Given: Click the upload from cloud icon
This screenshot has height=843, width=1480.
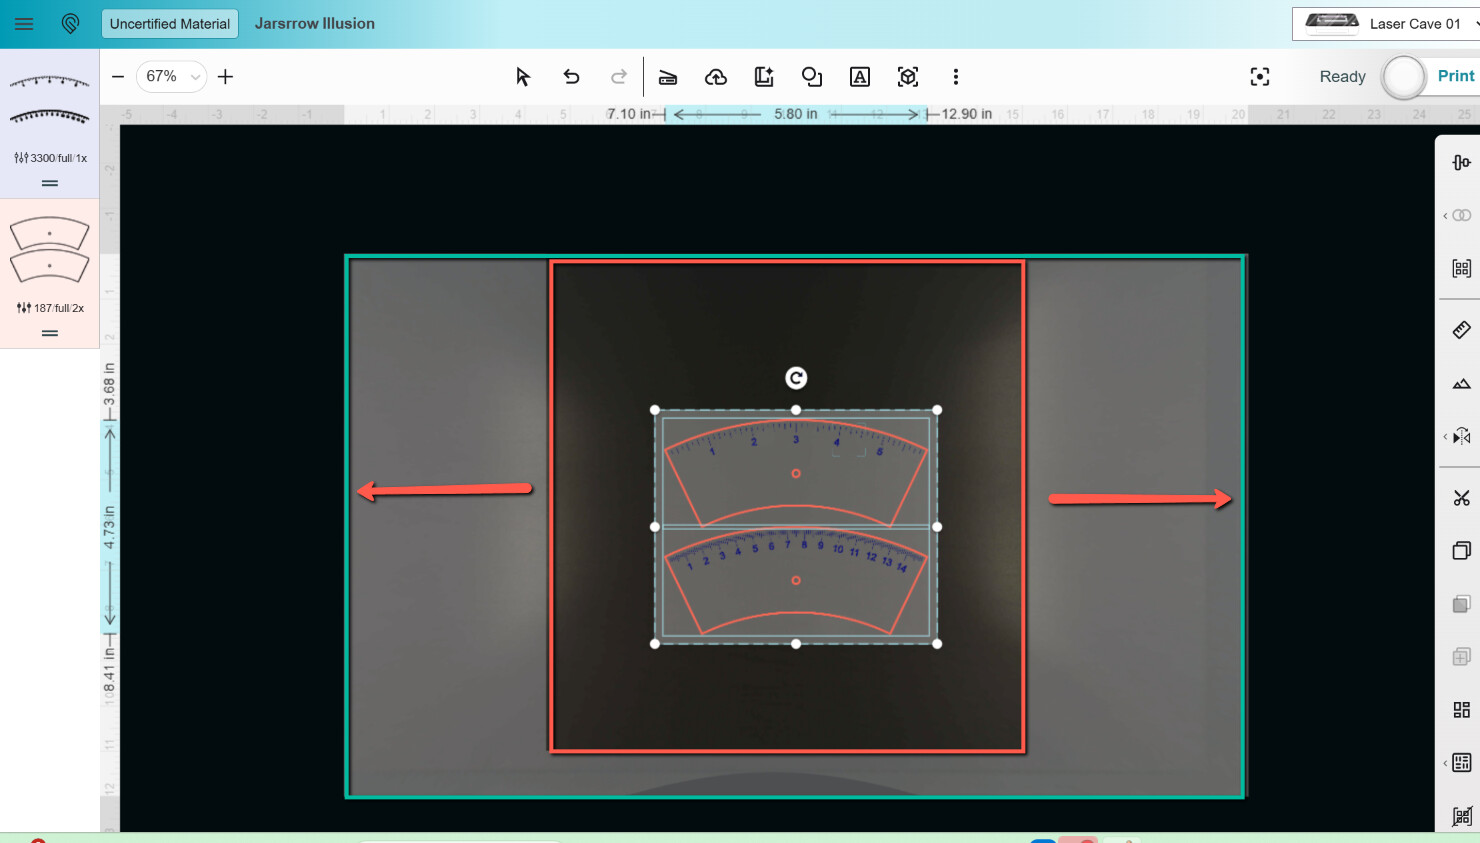Looking at the screenshot, I should point(716,77).
